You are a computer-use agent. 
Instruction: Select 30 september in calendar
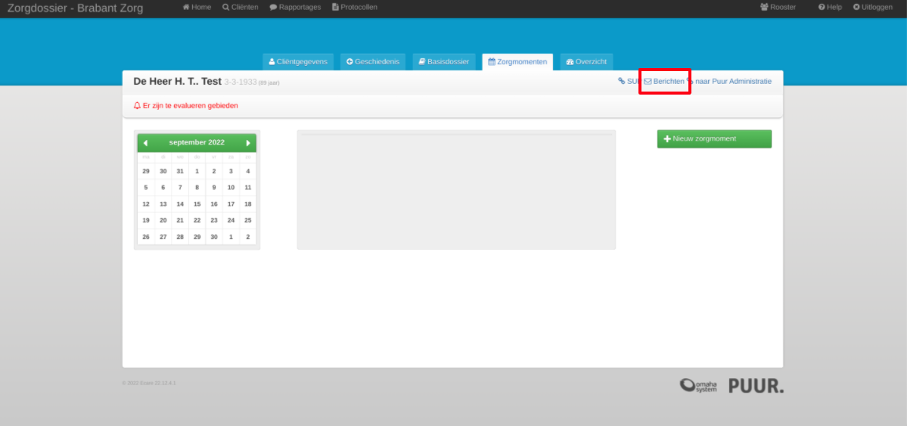(214, 237)
